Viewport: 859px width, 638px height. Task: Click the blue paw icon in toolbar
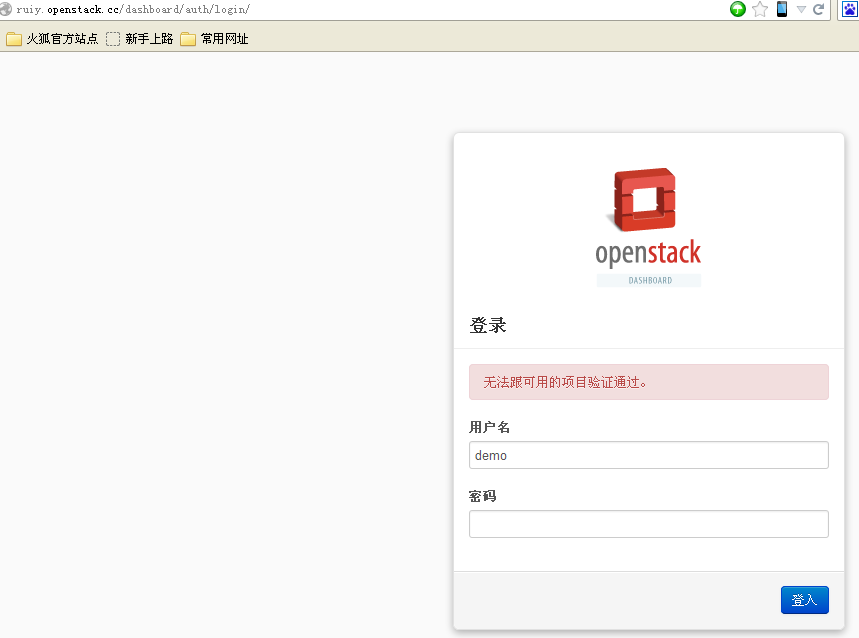pyautogui.click(x=851, y=9)
